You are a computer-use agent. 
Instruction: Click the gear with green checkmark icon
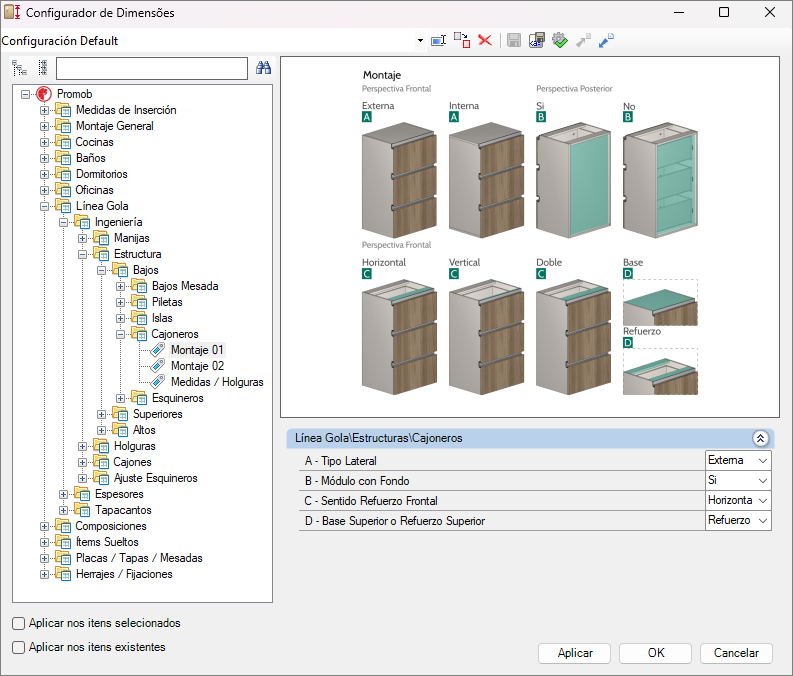pyautogui.click(x=560, y=40)
